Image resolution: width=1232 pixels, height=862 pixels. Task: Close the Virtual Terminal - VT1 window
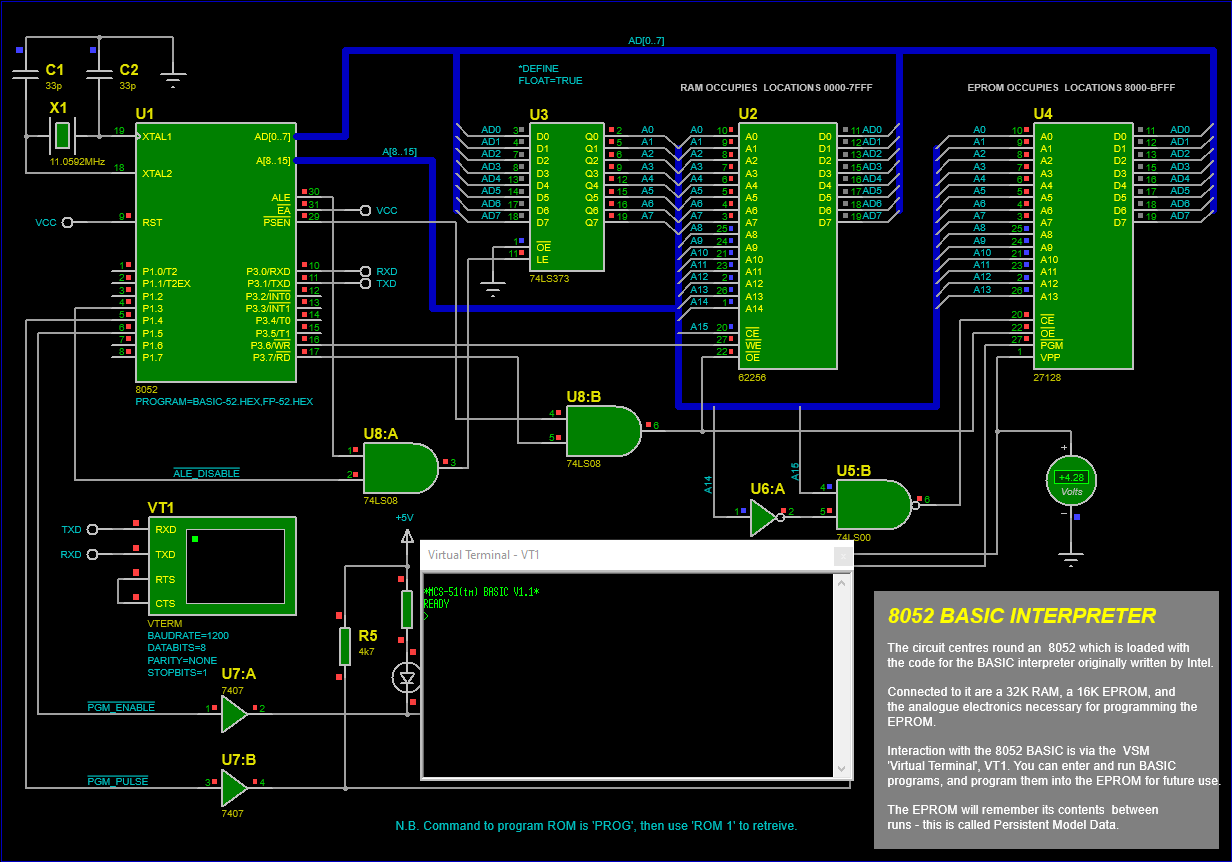click(x=843, y=555)
